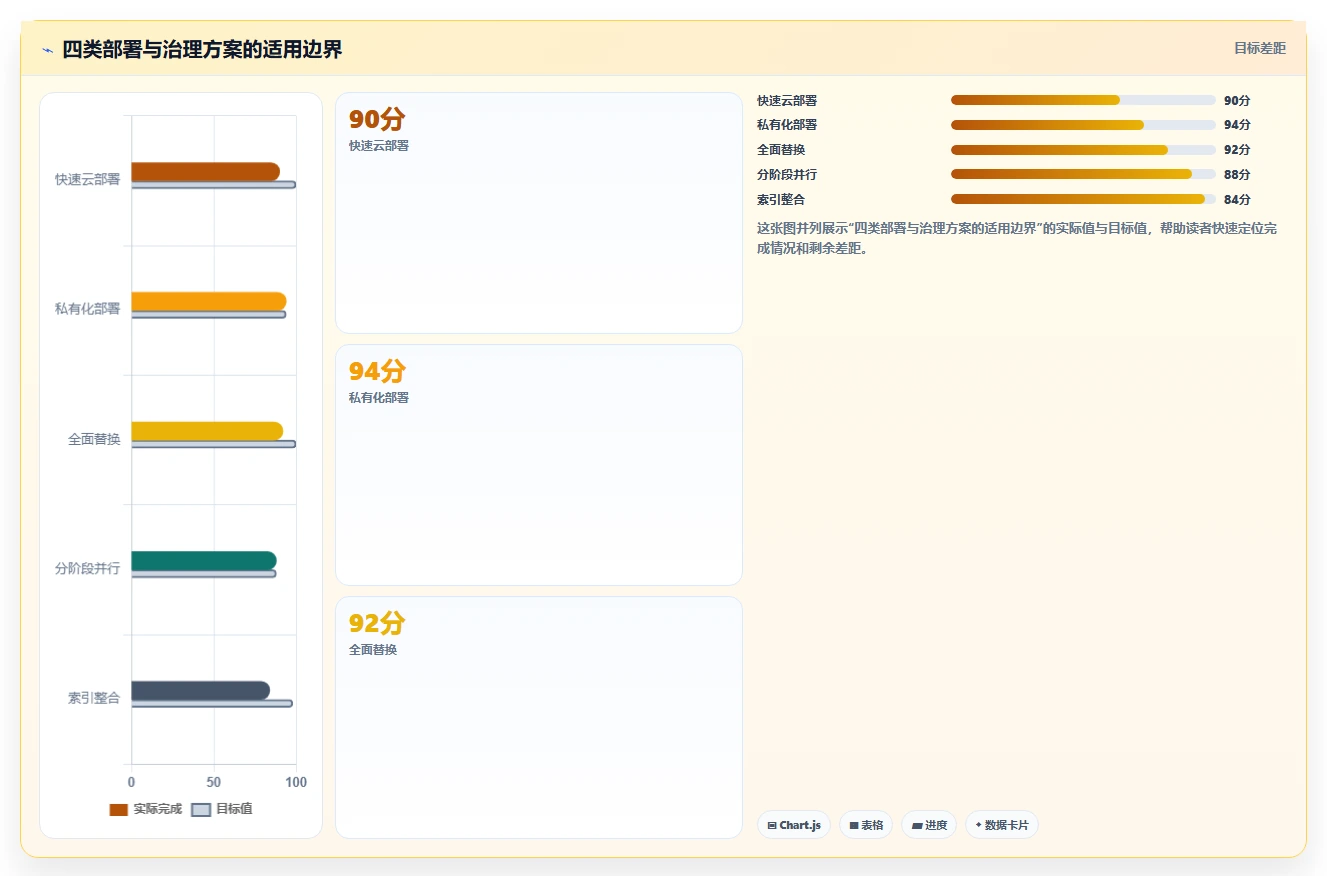Click the 94分 value in progress list
This screenshot has height=876, width=1327.
click(1237, 125)
